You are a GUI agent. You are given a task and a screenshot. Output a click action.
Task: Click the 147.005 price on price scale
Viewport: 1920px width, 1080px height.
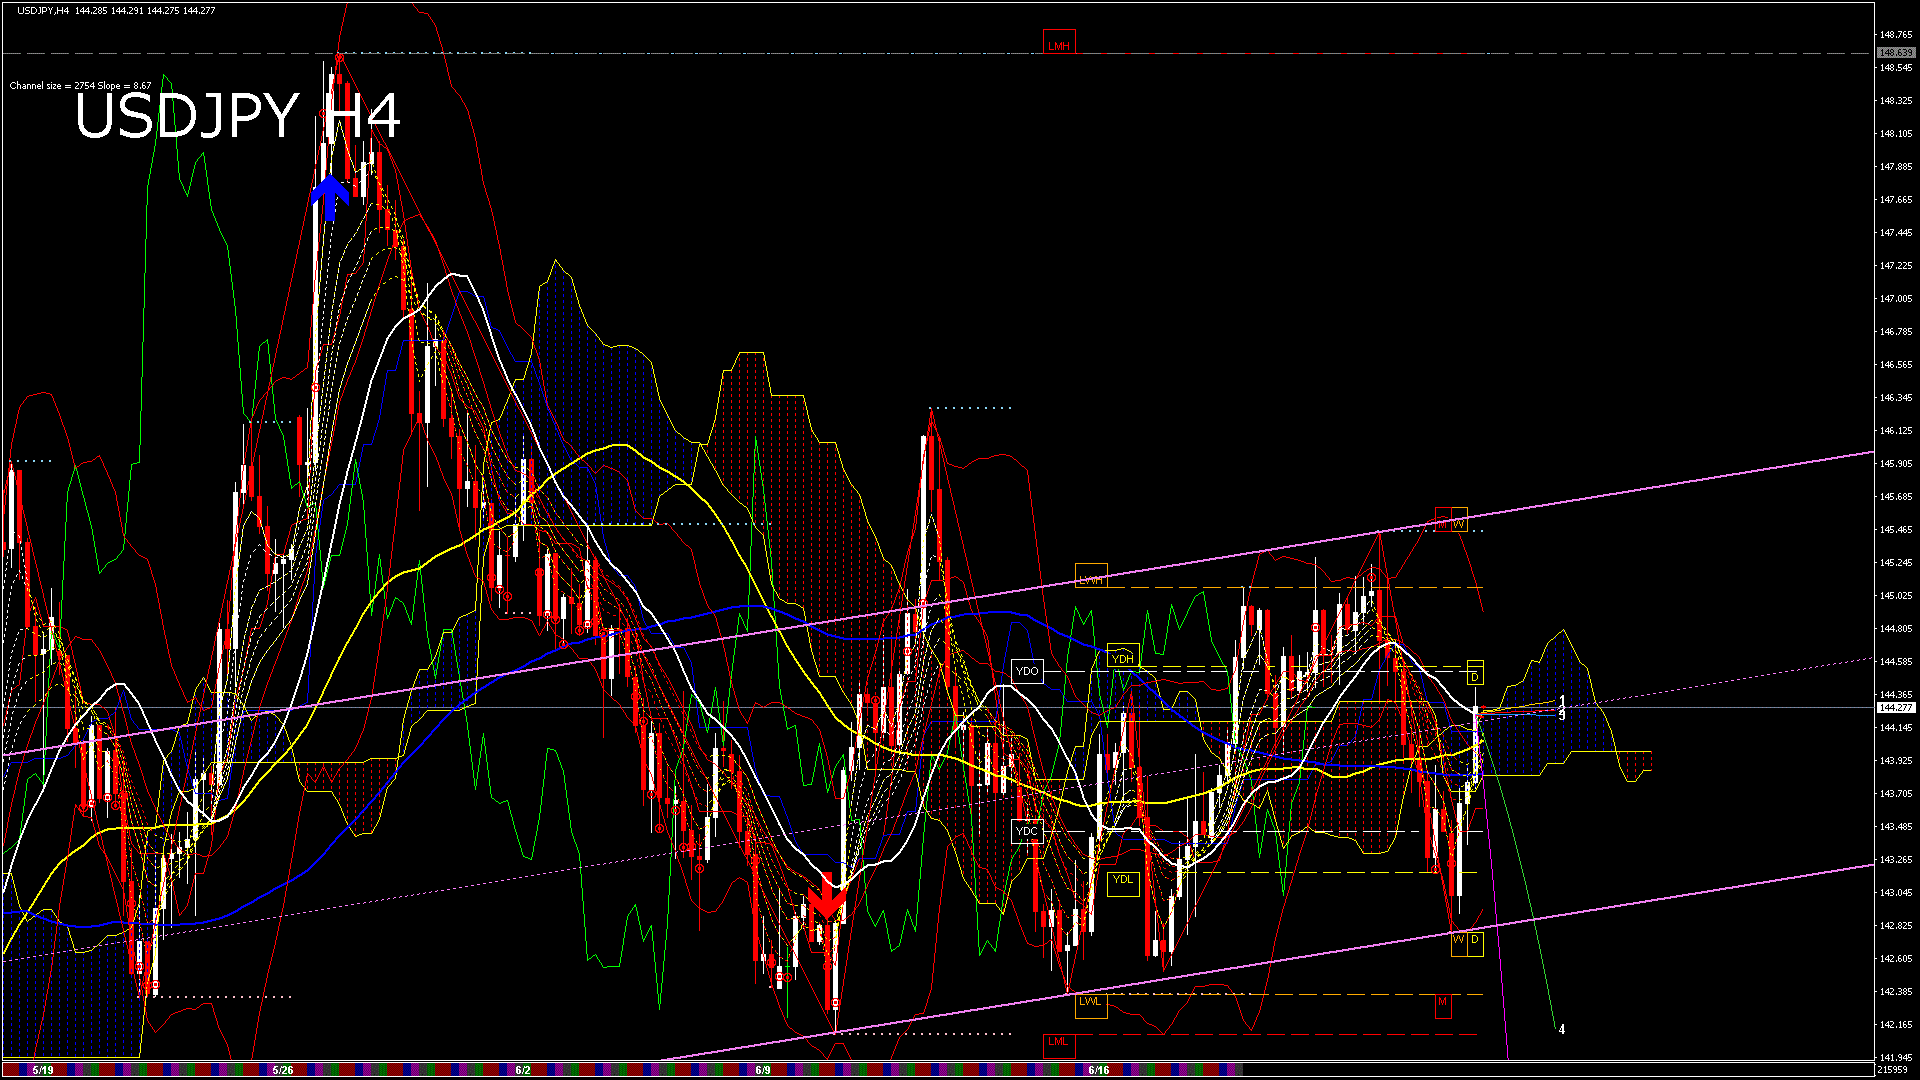point(1896,299)
